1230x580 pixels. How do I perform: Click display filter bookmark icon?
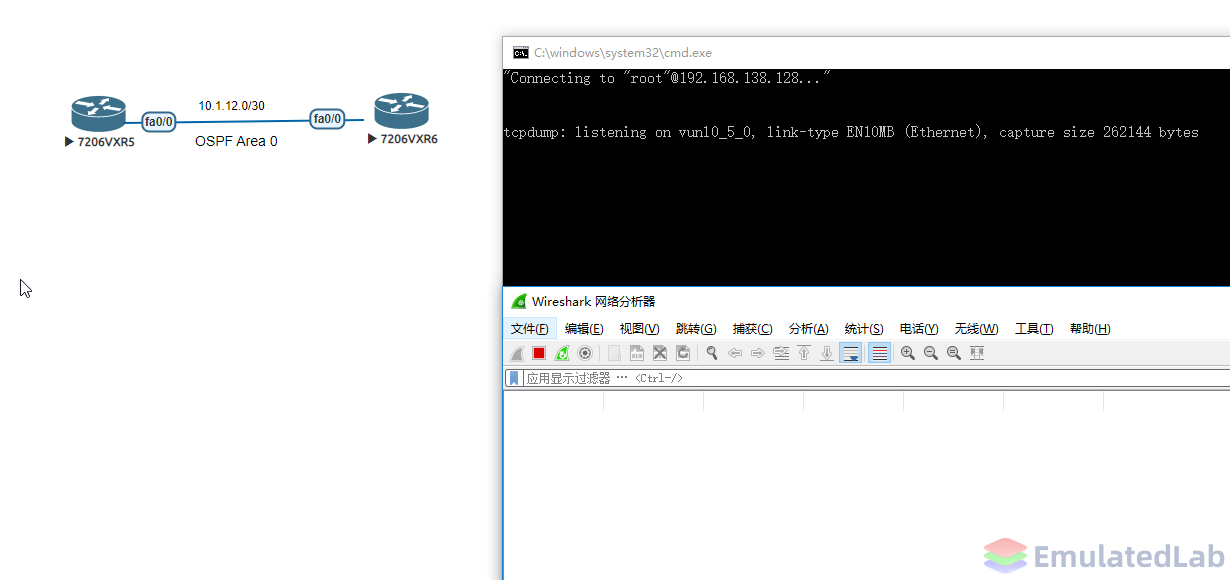coord(514,378)
